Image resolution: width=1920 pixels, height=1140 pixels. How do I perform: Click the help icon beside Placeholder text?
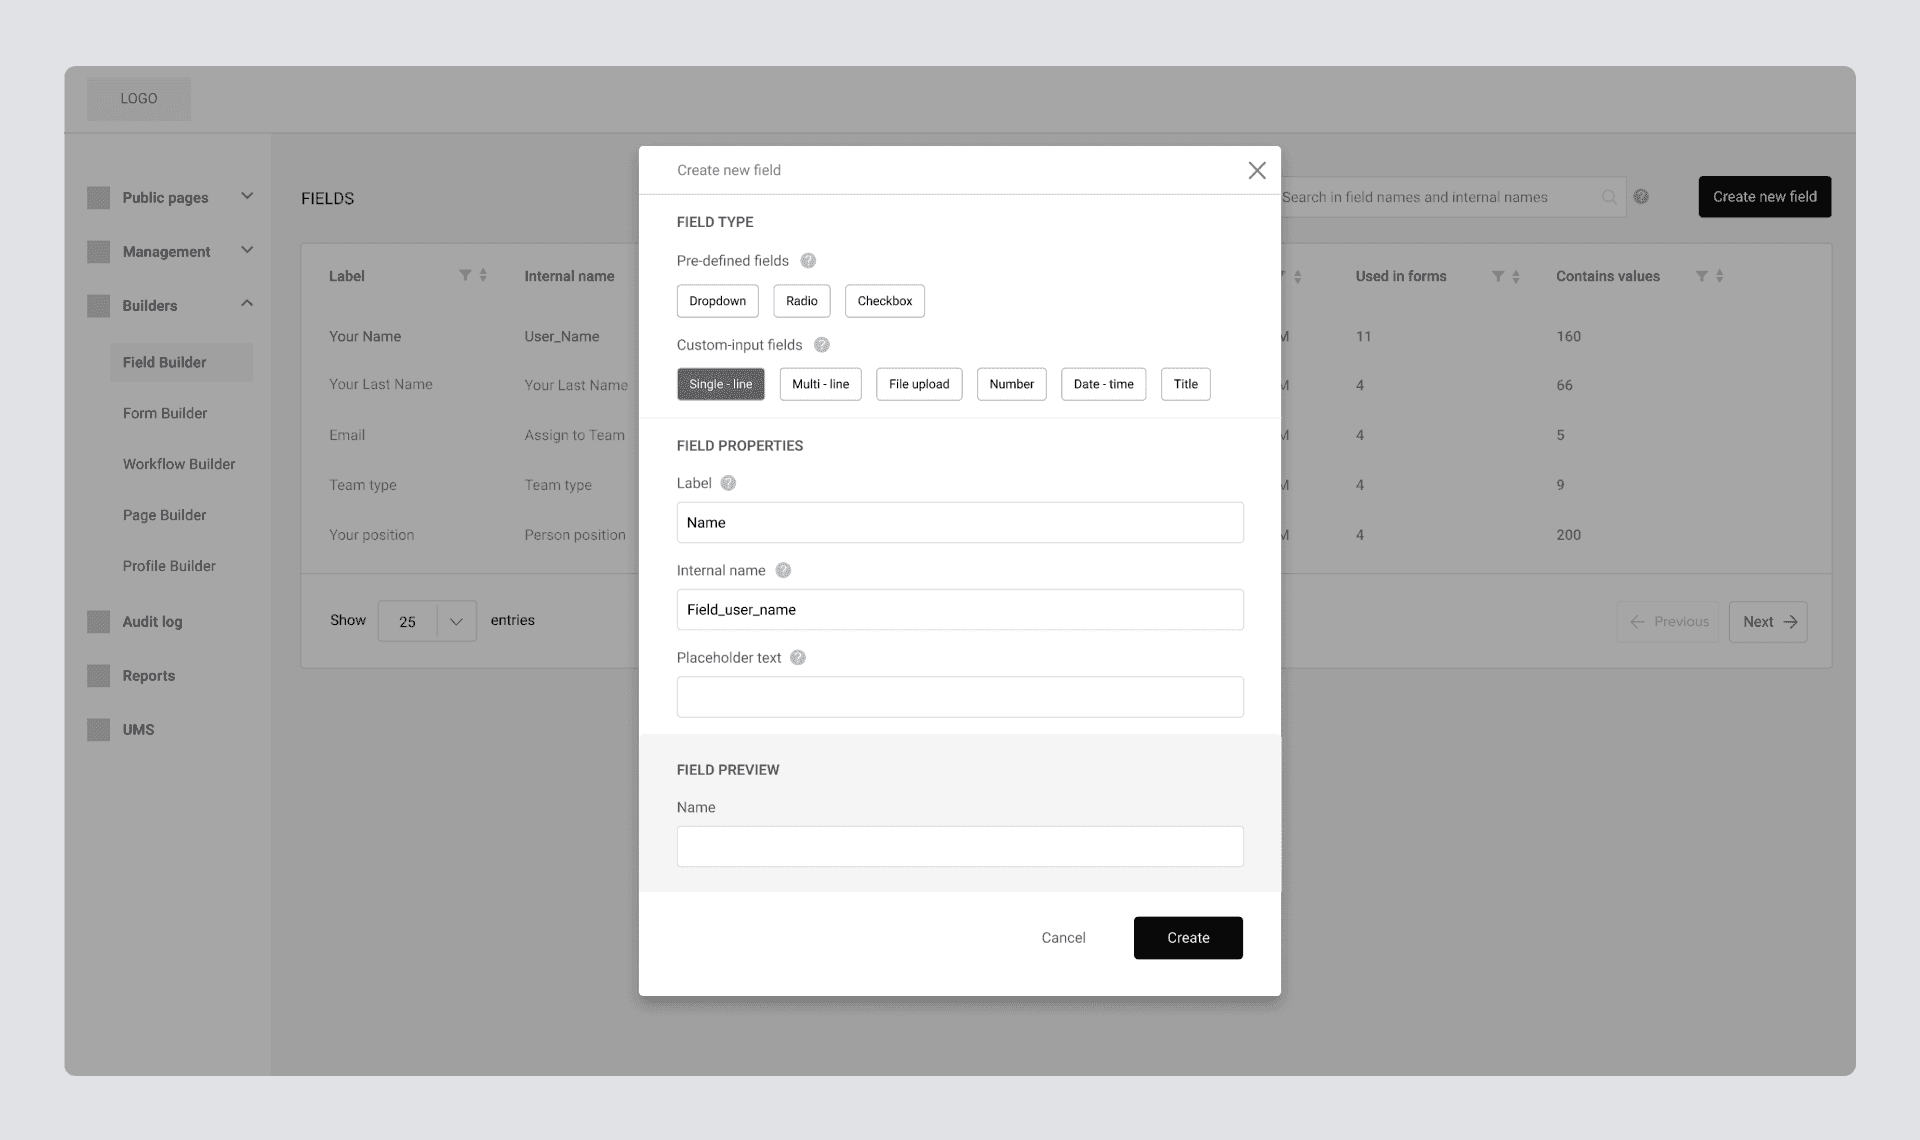point(798,657)
